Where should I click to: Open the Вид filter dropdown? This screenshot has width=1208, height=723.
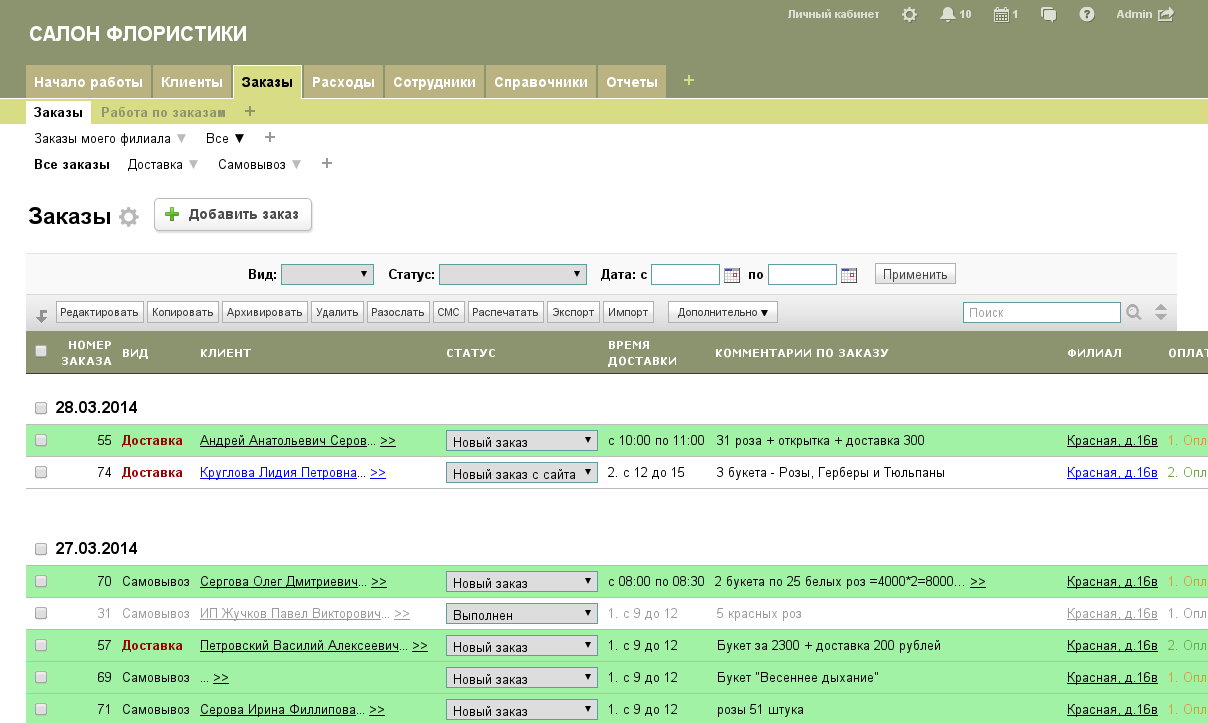327,275
